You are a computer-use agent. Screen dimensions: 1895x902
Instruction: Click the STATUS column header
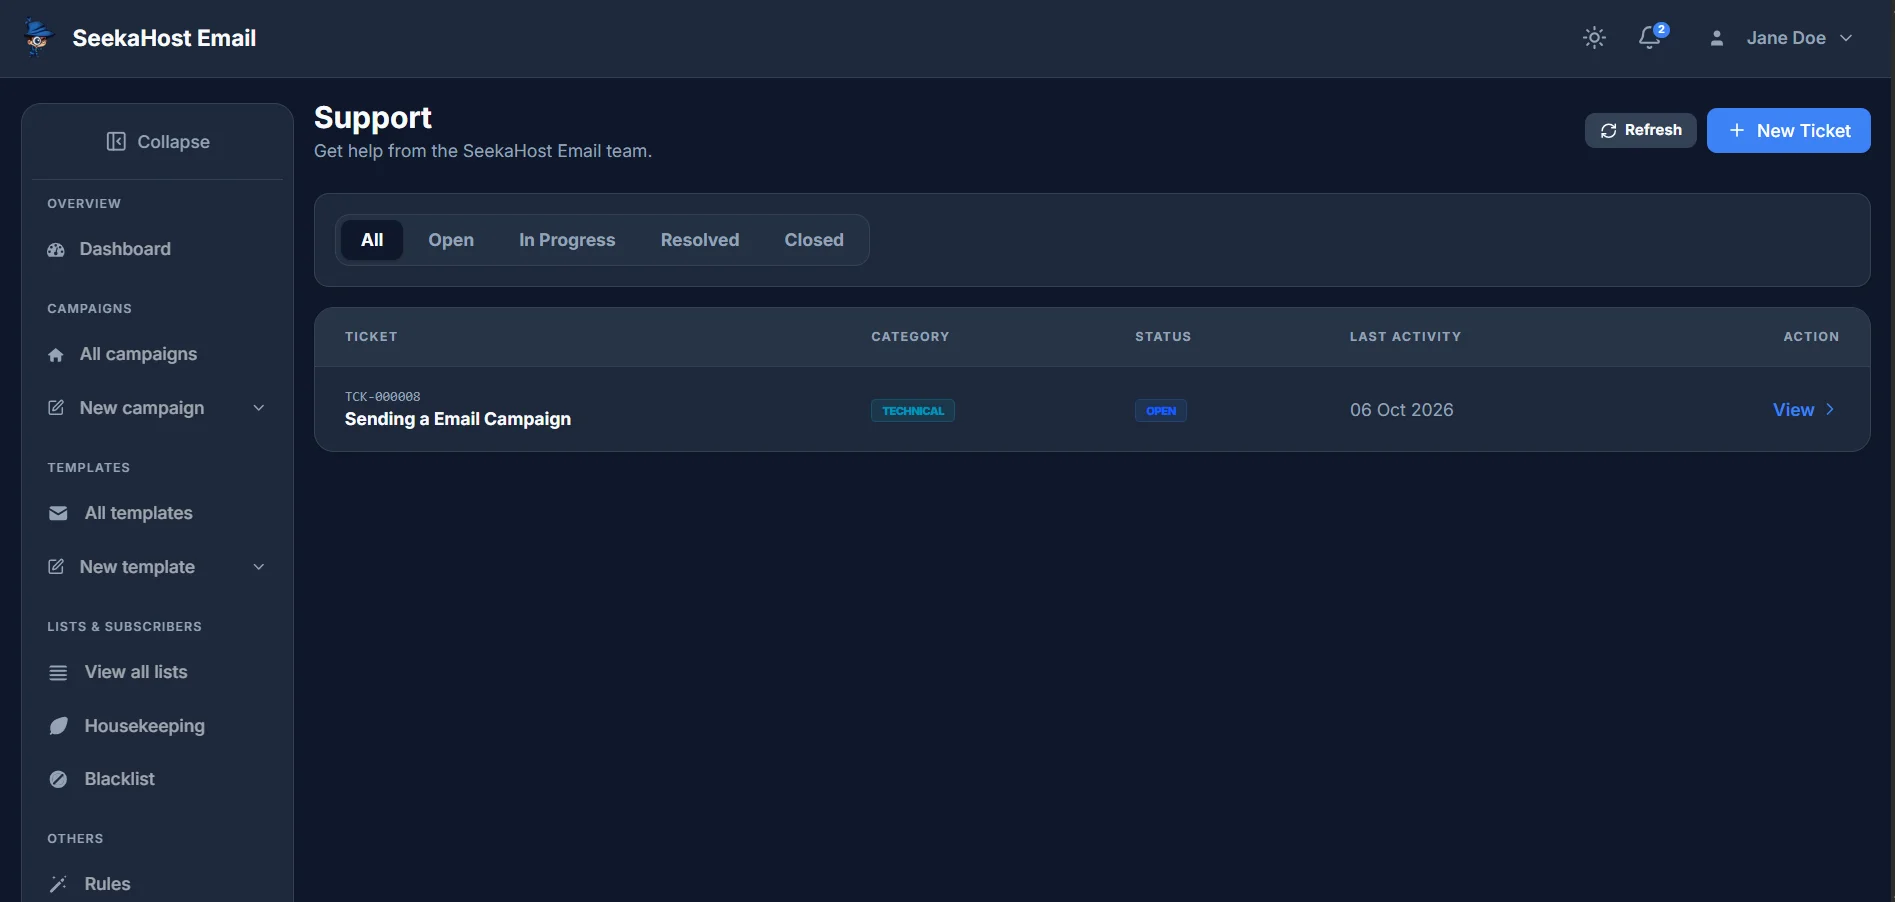click(x=1163, y=337)
